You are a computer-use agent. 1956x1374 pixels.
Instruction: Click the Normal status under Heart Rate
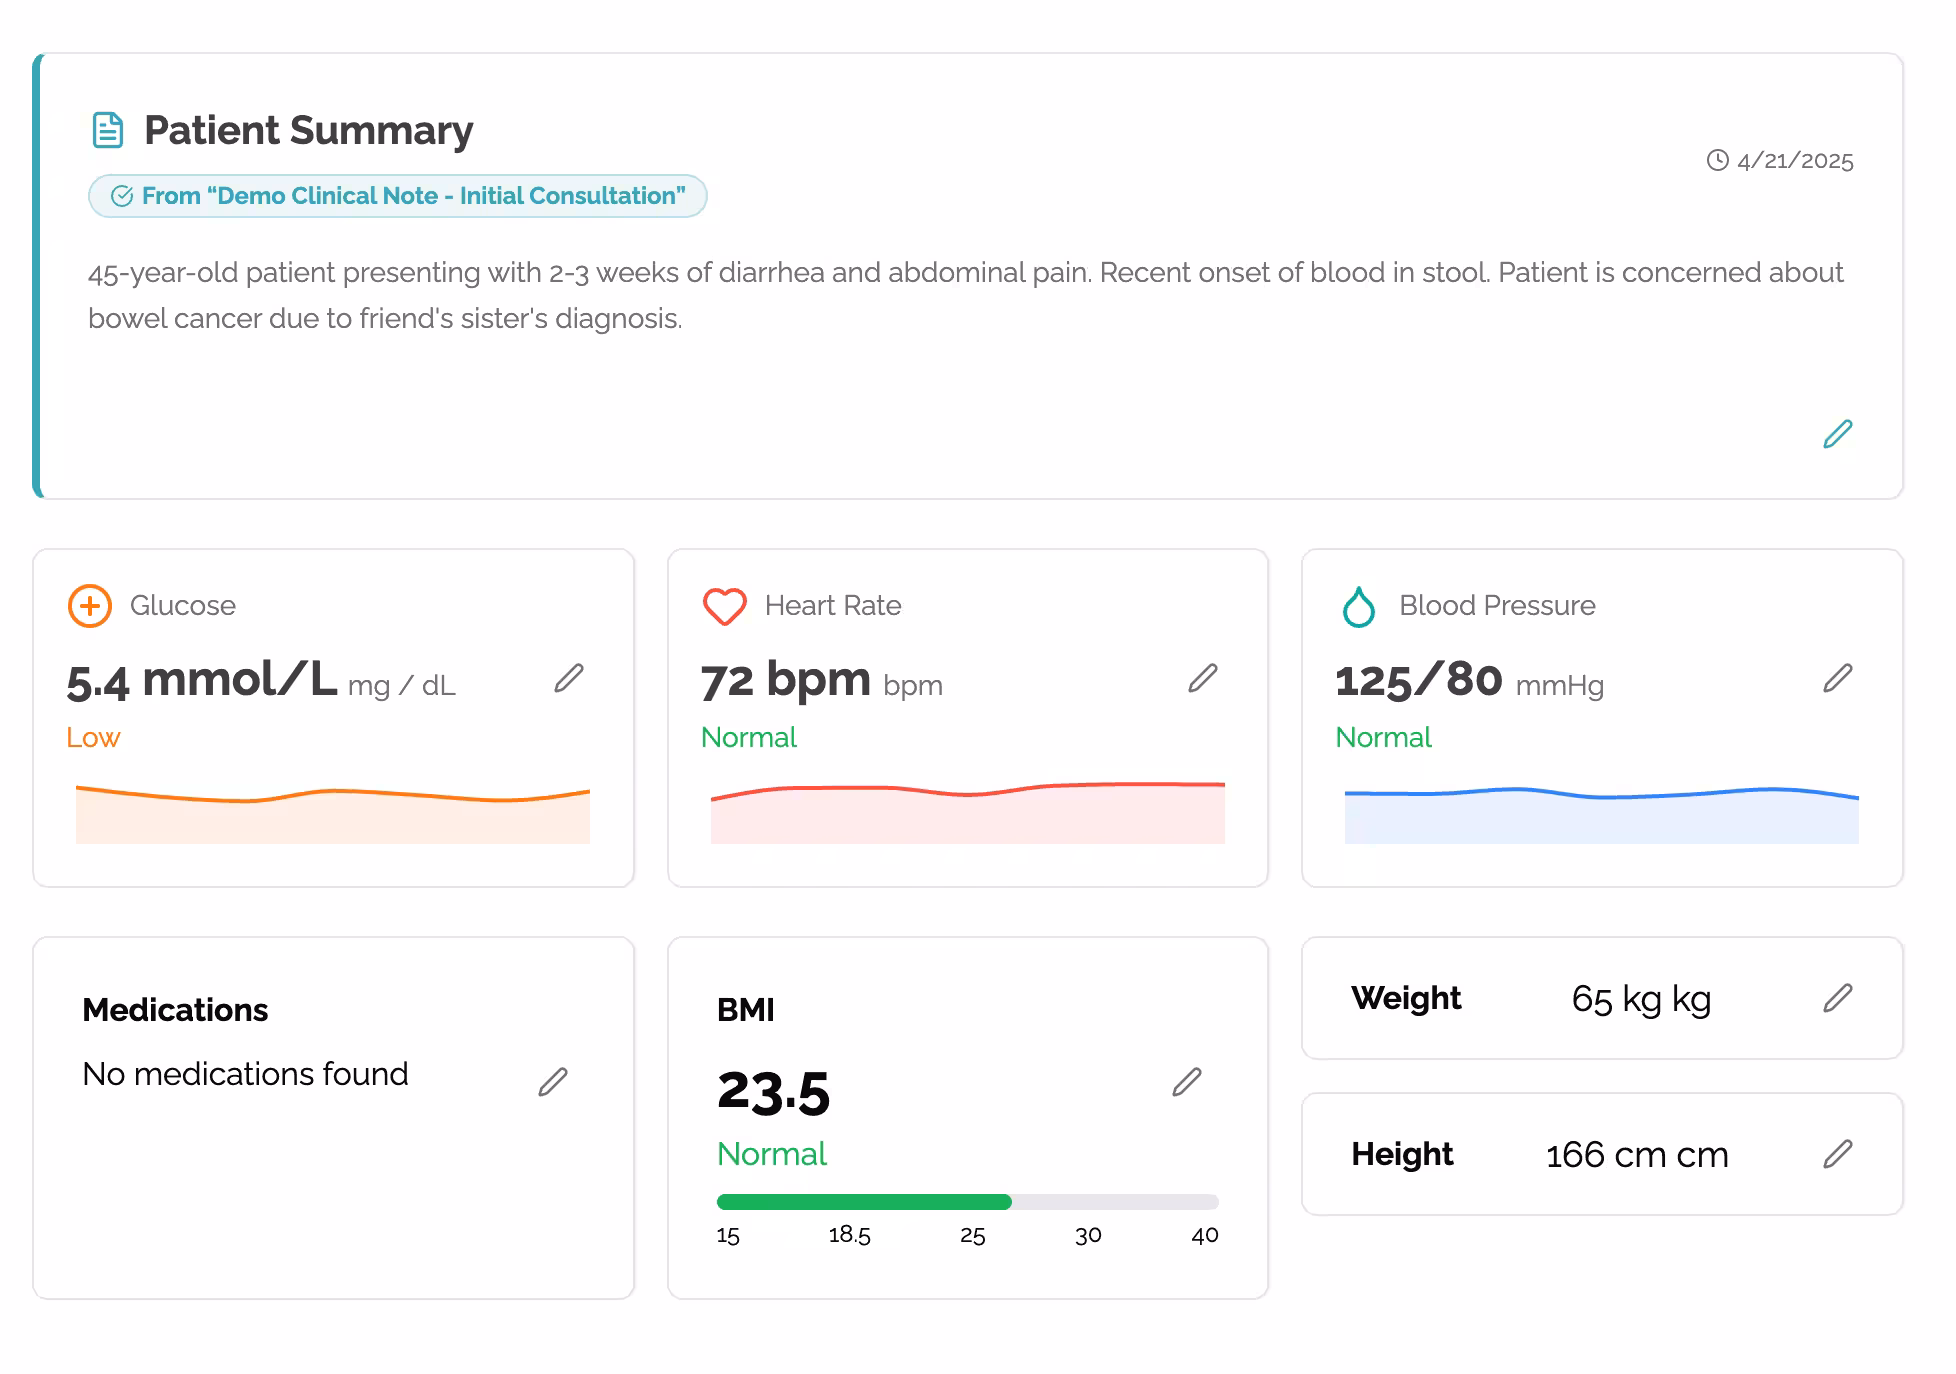(x=749, y=738)
